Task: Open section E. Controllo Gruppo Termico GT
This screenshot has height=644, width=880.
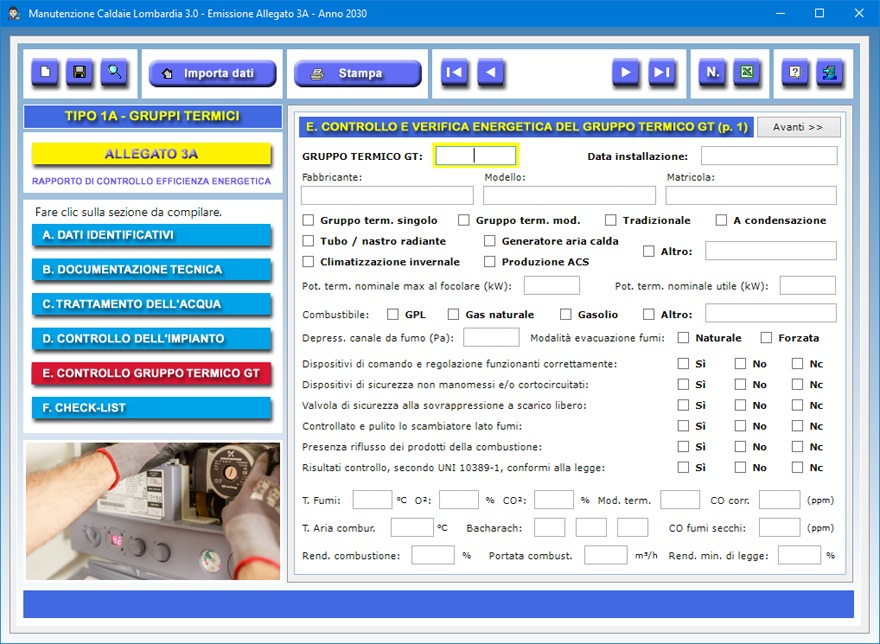Action: 152,373
